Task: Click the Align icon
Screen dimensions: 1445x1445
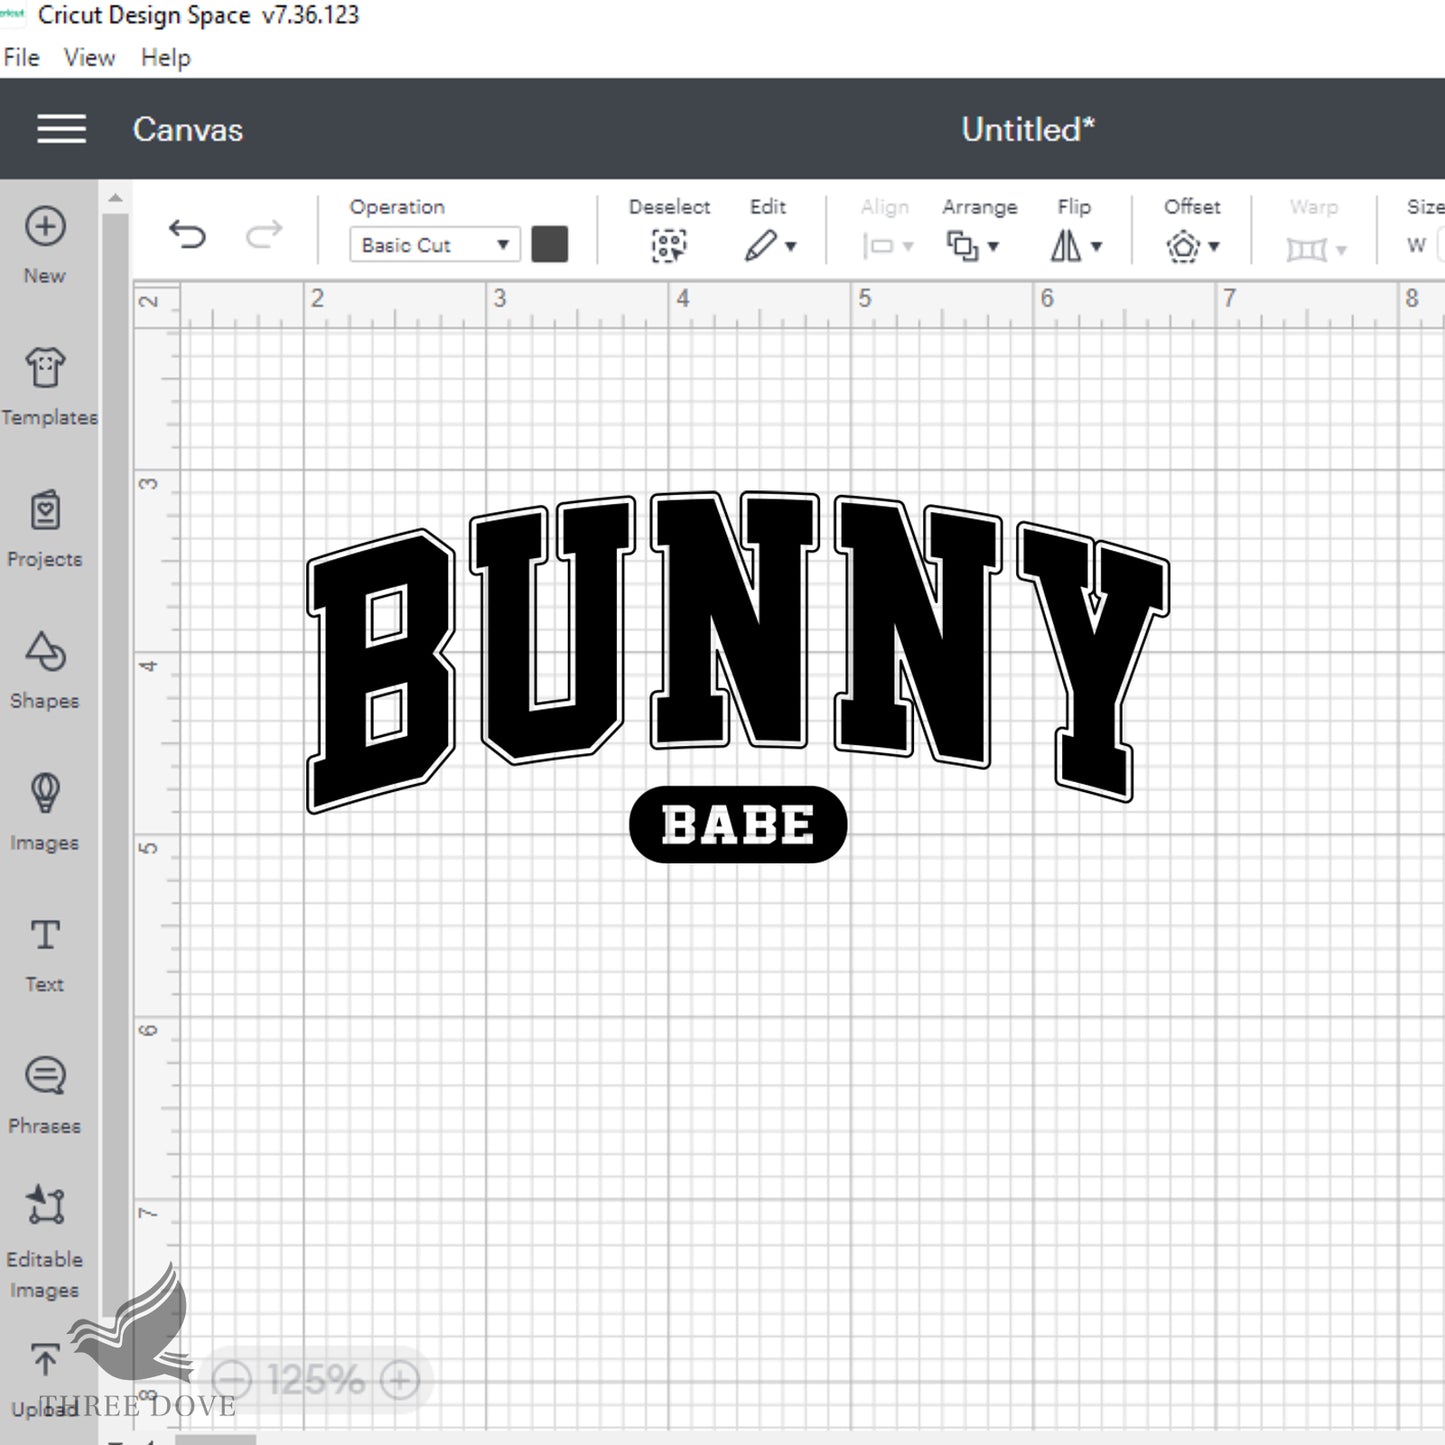Action: coord(878,246)
